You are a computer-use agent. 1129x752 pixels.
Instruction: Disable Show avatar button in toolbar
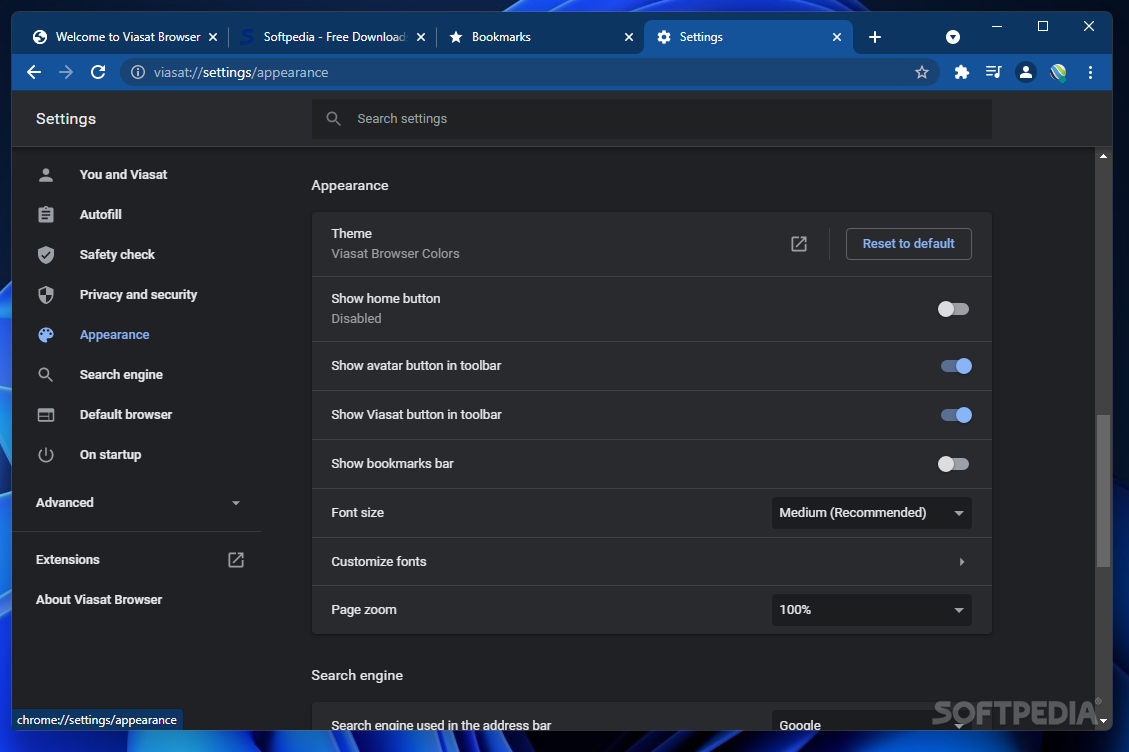pos(955,366)
